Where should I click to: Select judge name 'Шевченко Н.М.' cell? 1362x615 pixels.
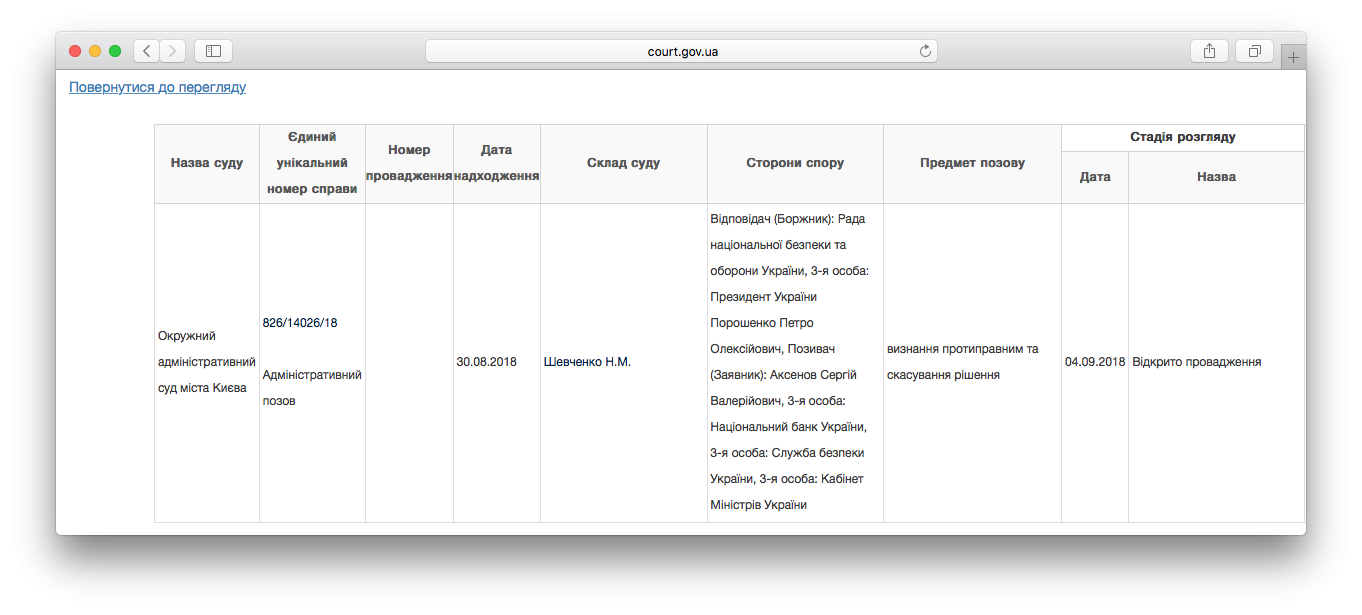(587, 362)
